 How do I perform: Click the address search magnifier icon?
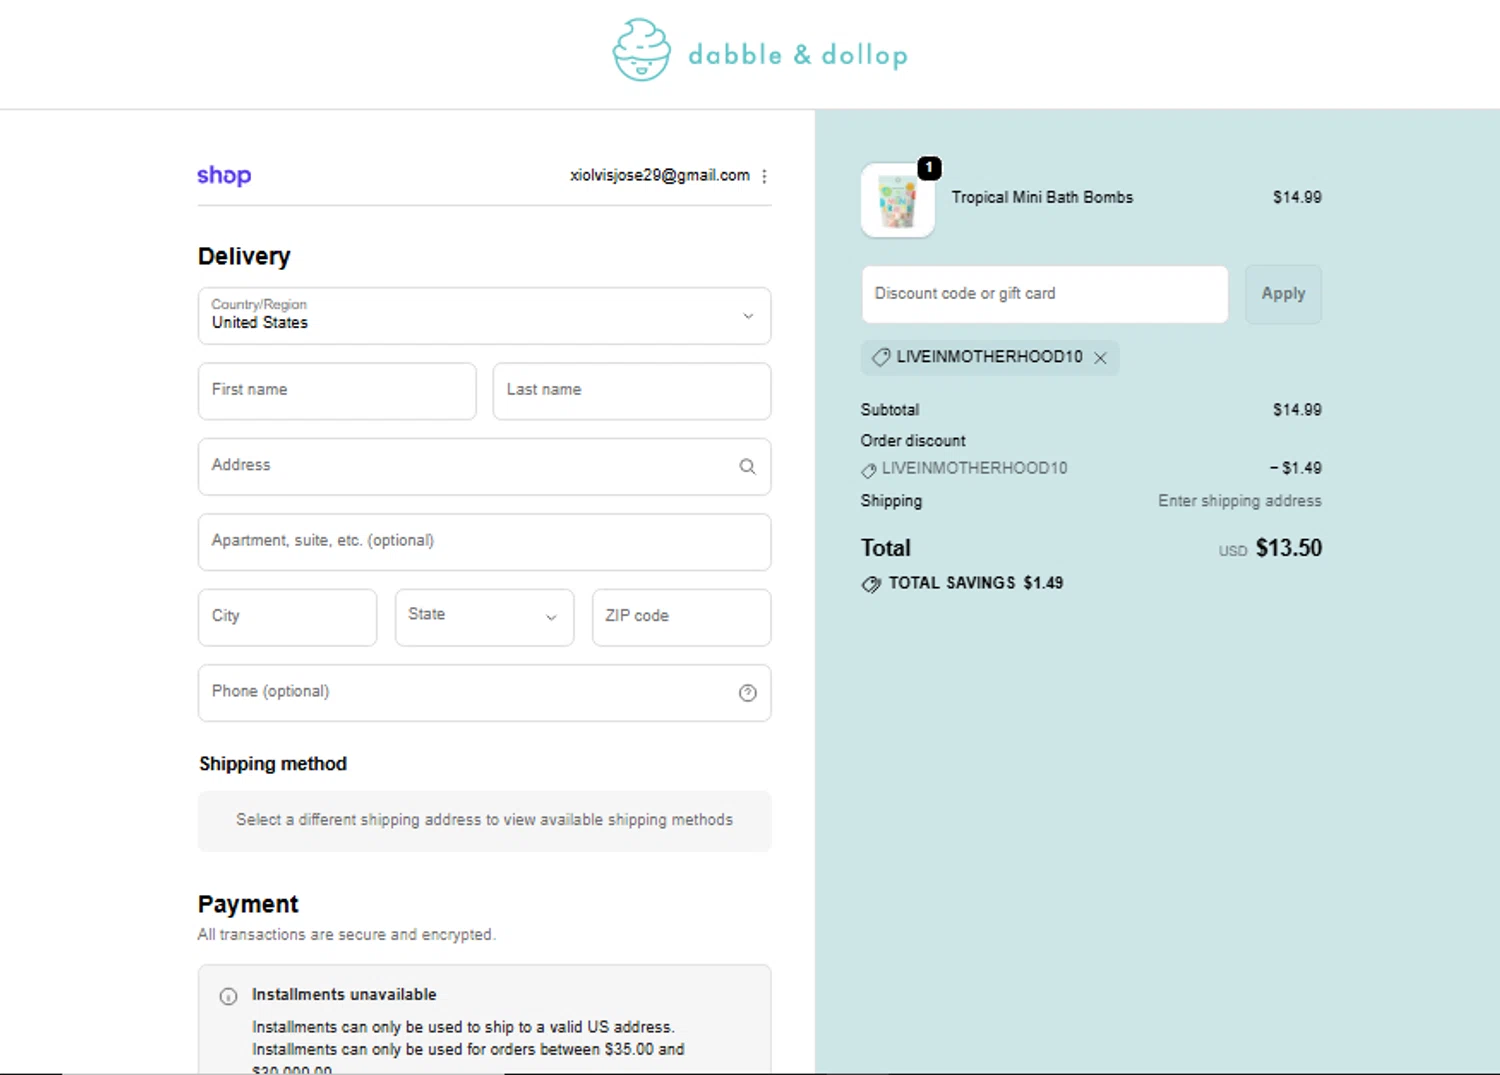coord(747,466)
